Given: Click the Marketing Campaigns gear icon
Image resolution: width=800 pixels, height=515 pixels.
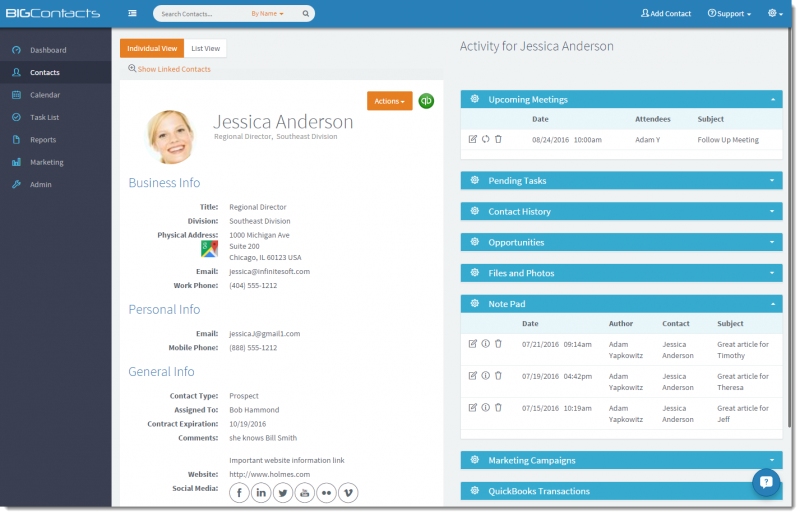Looking at the screenshot, I should coord(474,460).
